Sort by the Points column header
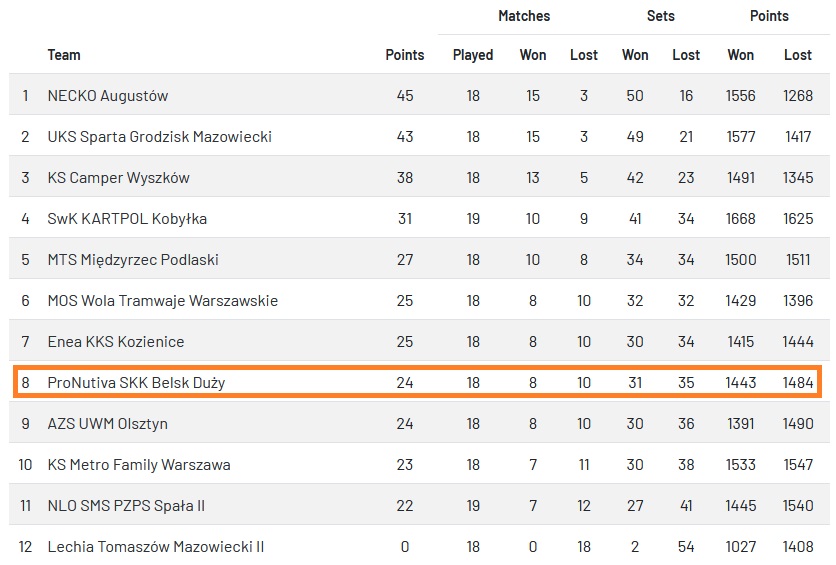This screenshot has width=836, height=565. (x=405, y=55)
